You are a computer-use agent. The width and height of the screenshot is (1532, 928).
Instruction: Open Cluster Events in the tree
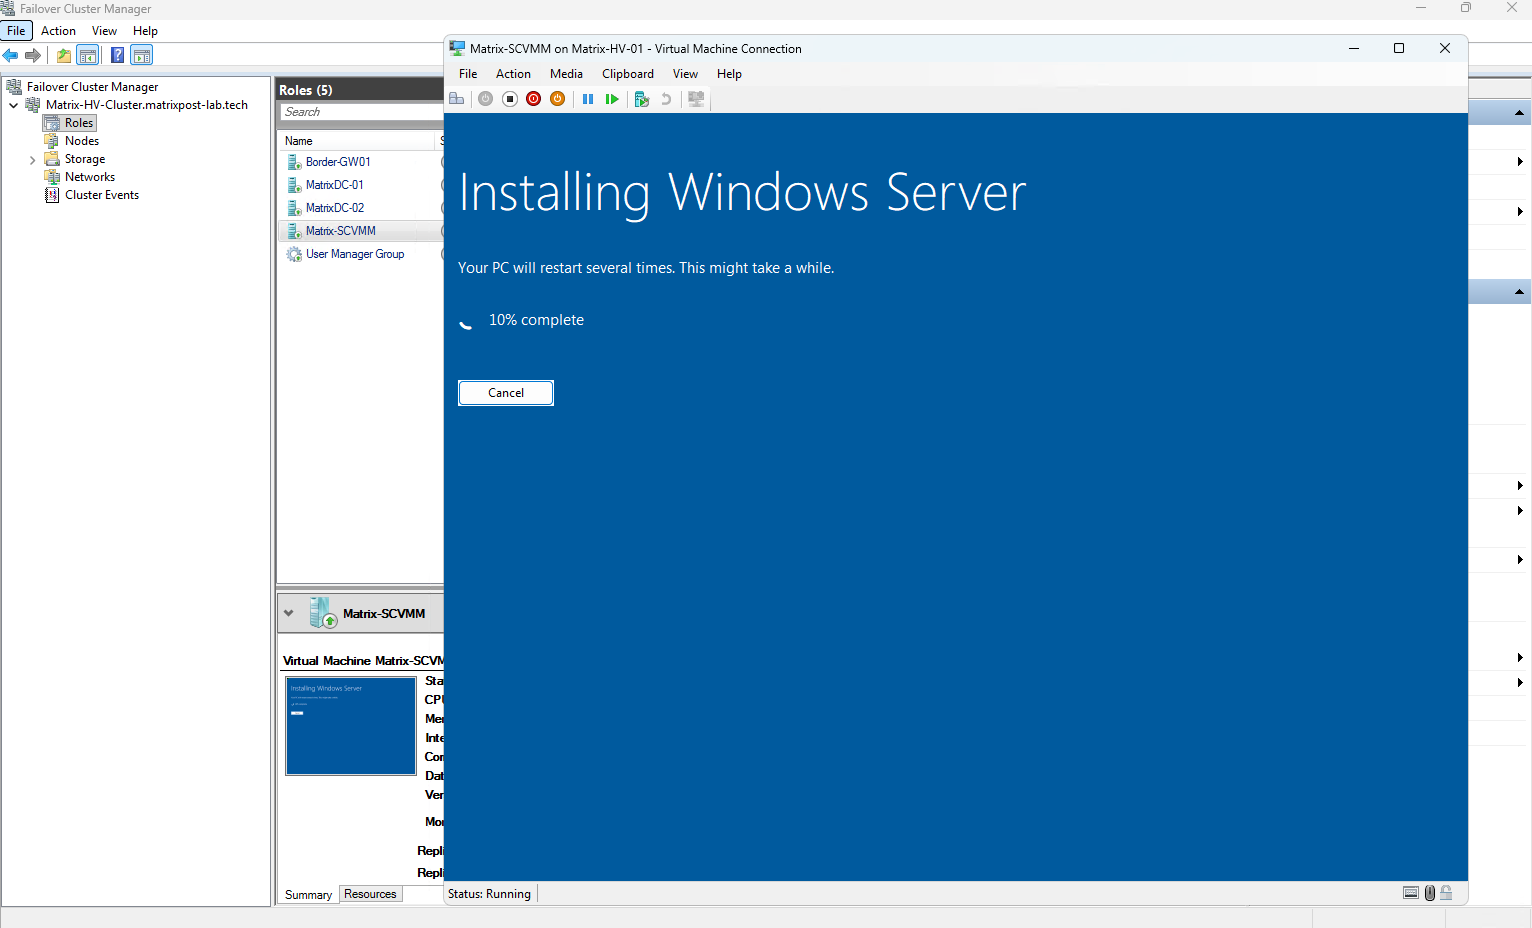pos(101,195)
